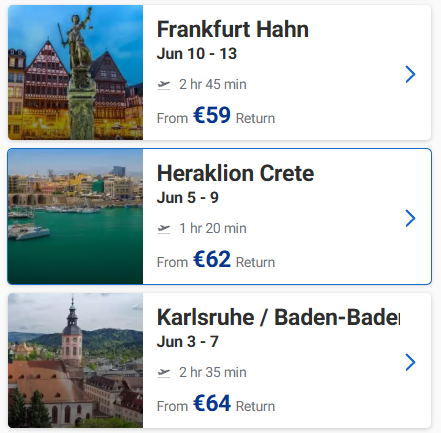
Task: Select the Karlsruhe / Baden-Baden church photo
Action: click(x=76, y=361)
